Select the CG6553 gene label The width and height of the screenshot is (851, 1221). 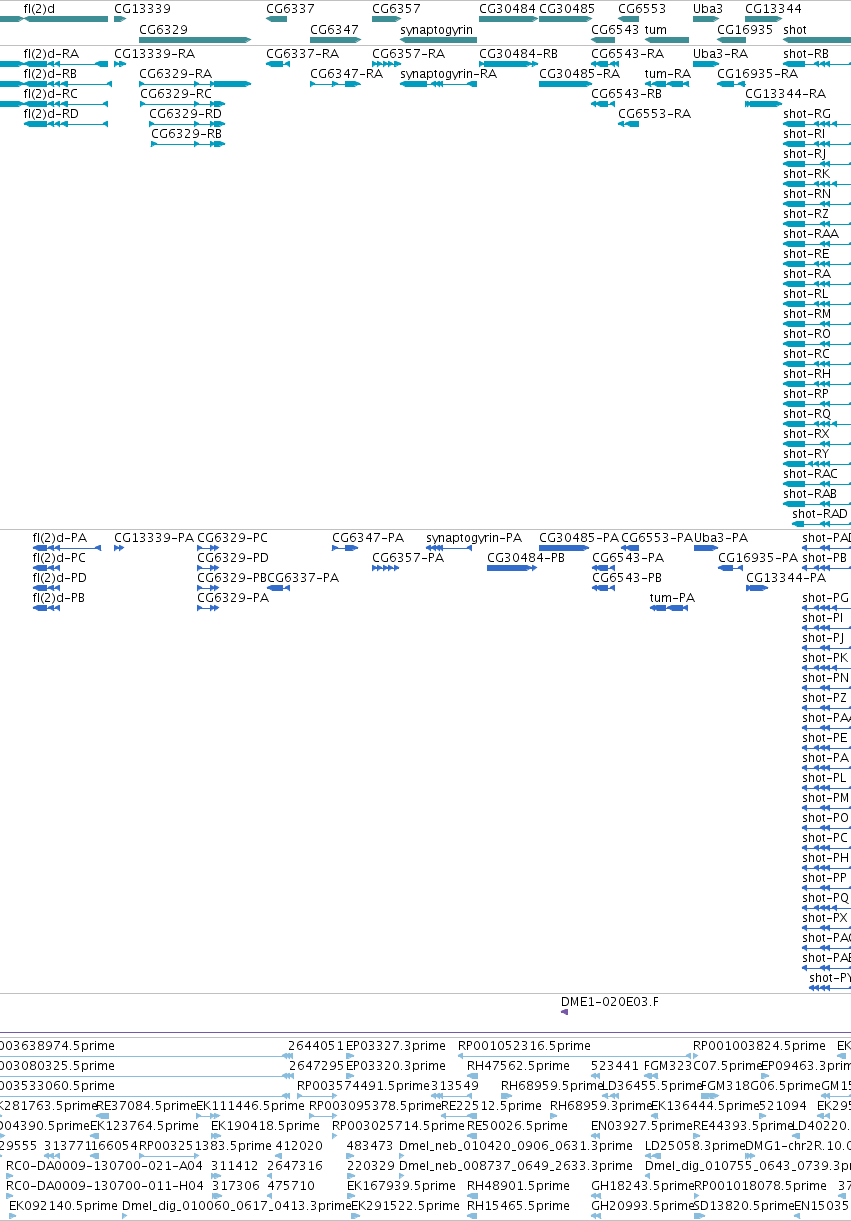point(642,9)
